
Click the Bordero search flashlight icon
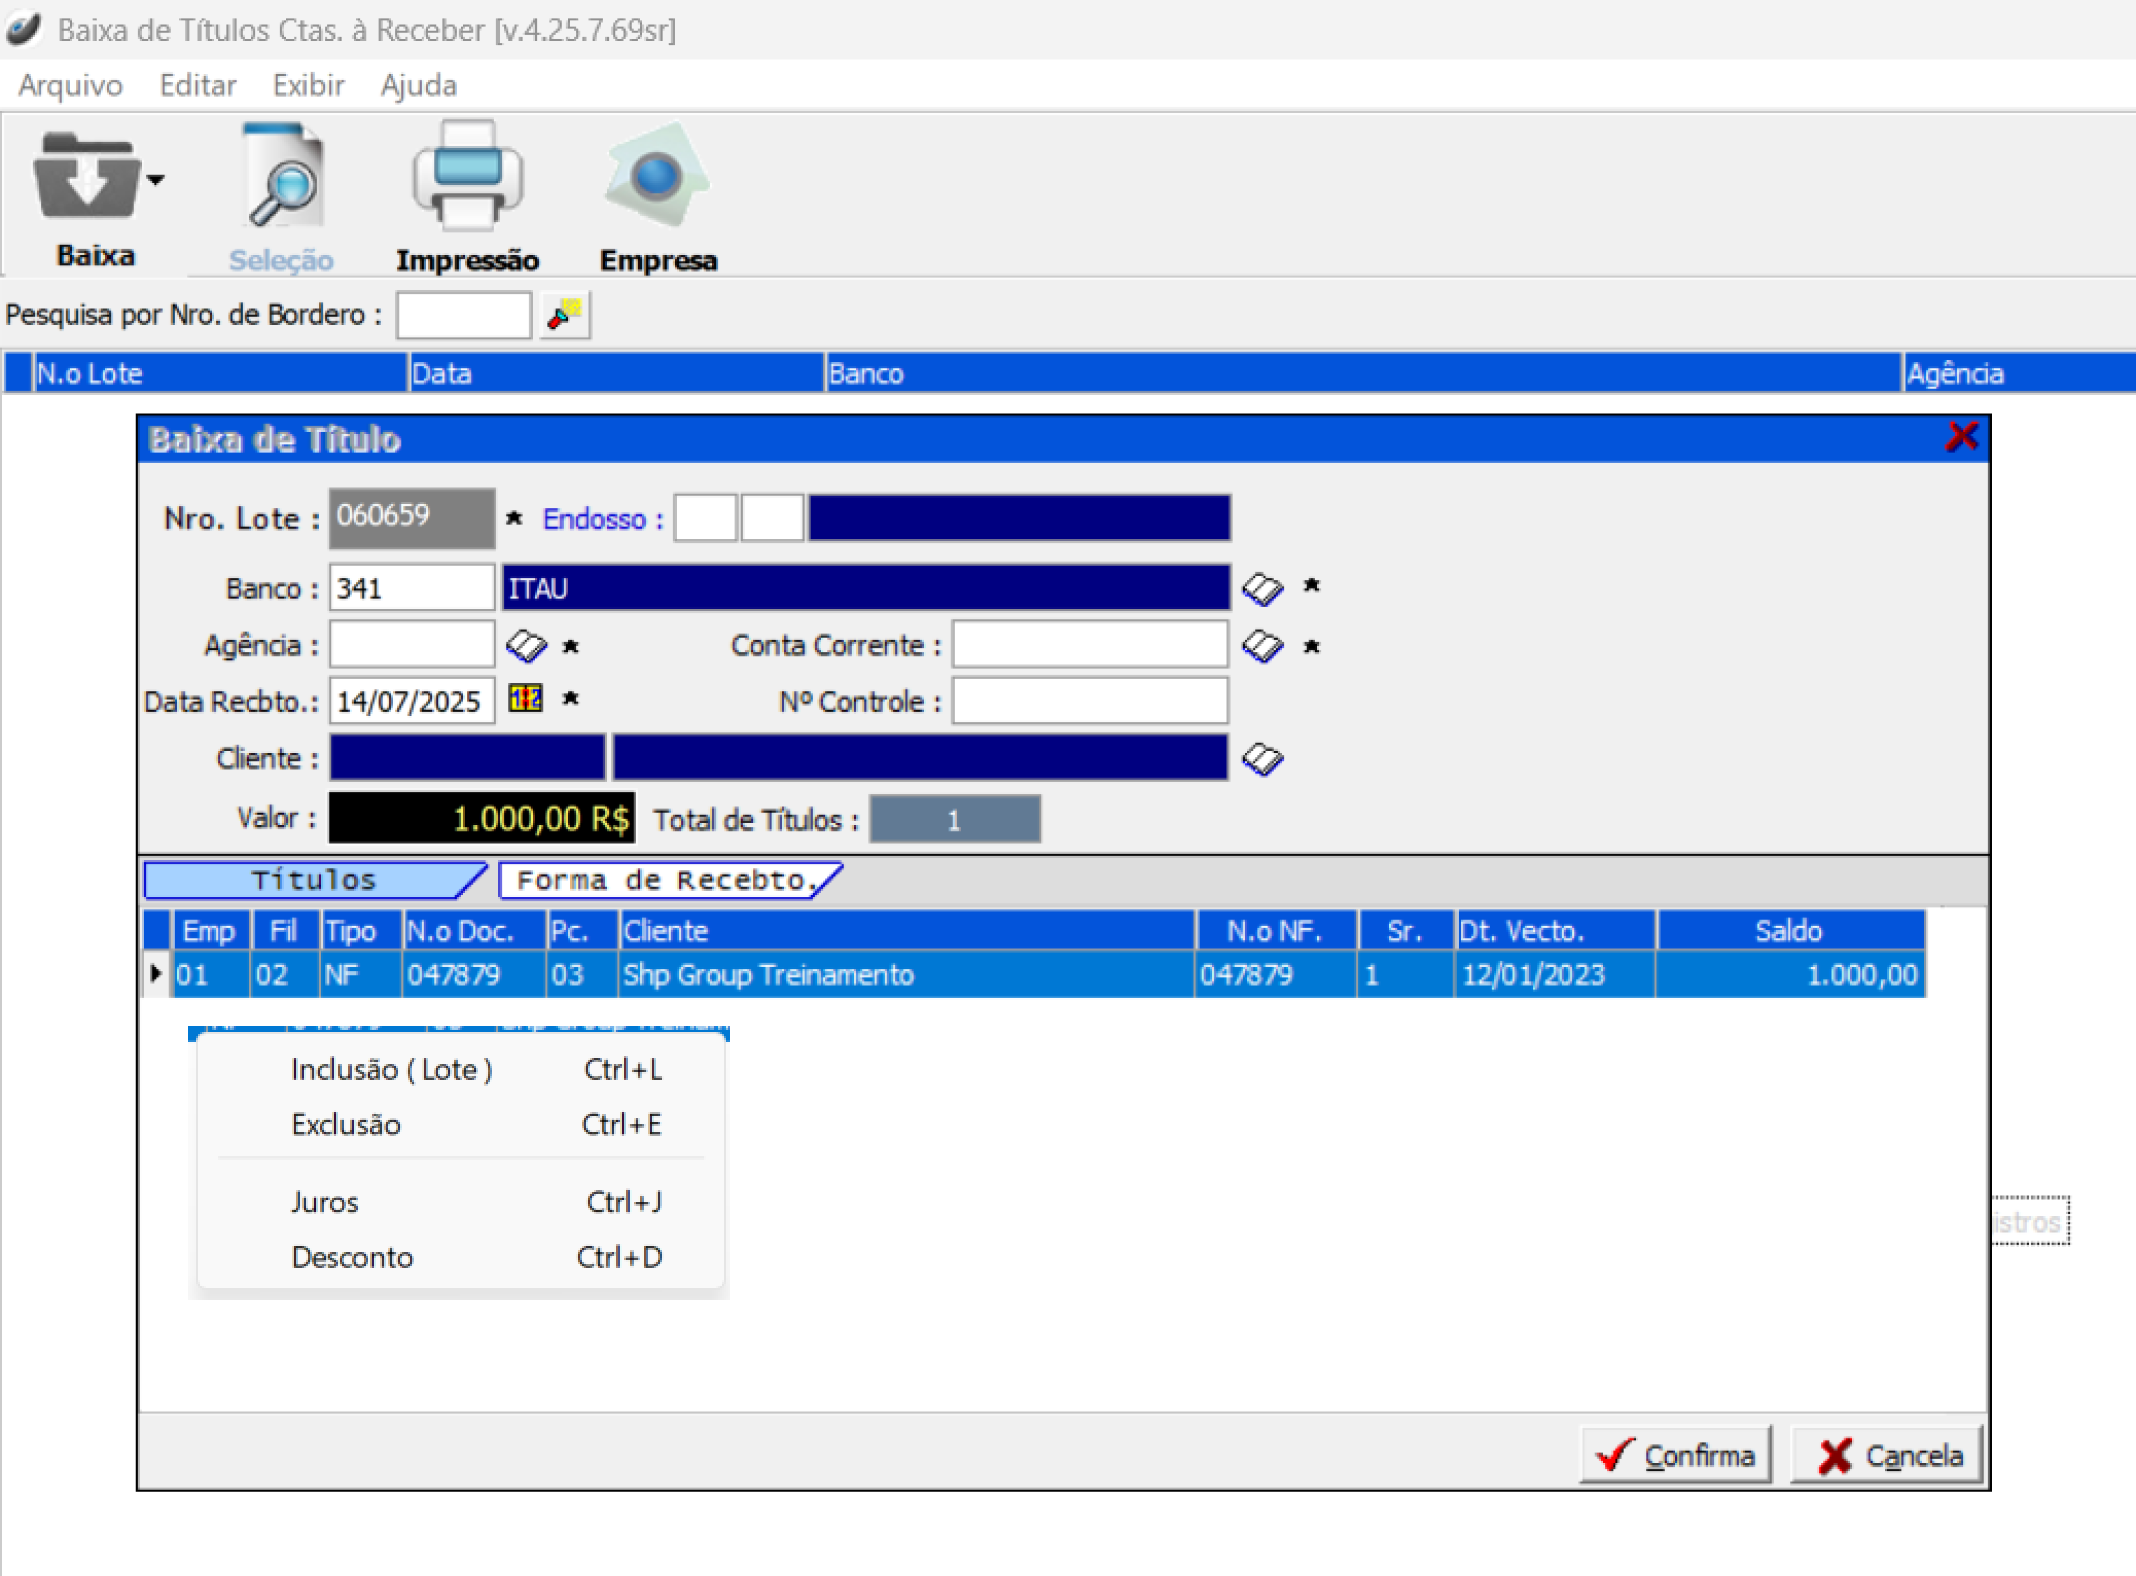pos(564,316)
